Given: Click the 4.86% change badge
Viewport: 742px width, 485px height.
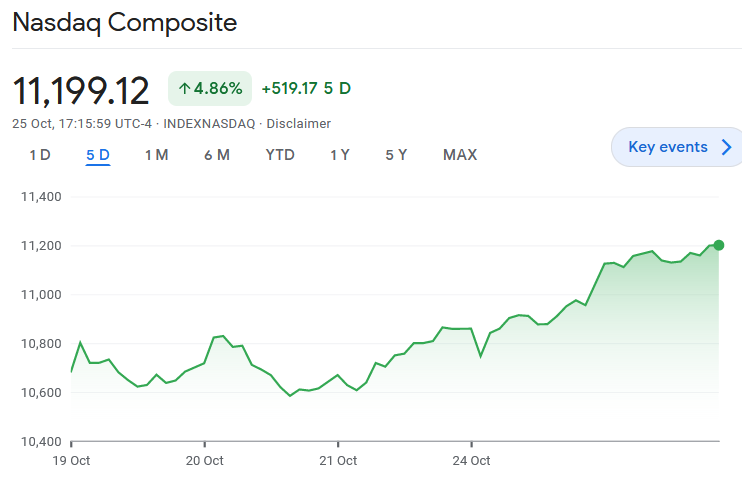Looking at the screenshot, I should pos(209,89).
